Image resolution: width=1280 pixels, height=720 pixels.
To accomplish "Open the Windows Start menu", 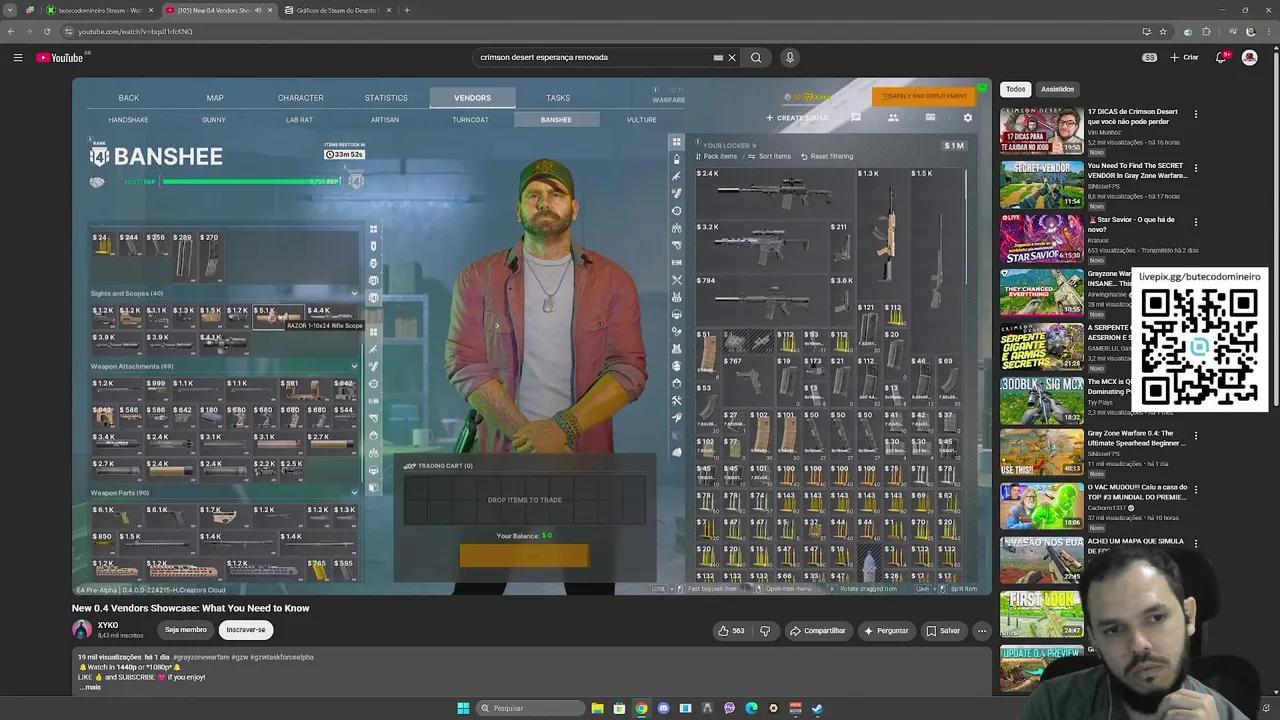I will click(x=463, y=708).
